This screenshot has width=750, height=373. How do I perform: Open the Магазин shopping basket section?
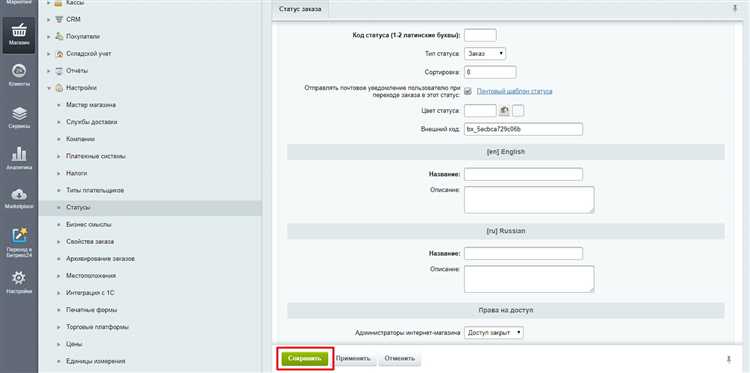pyautogui.click(x=19, y=35)
